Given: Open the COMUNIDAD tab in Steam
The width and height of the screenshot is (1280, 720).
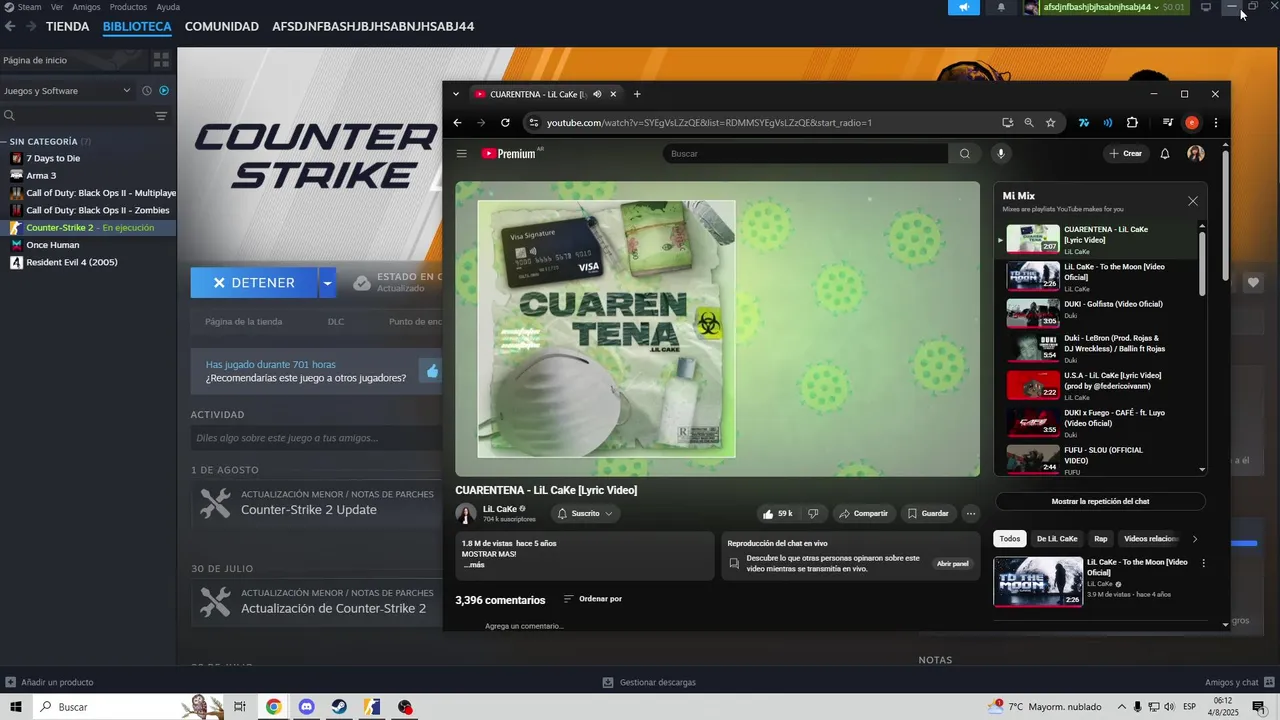Looking at the screenshot, I should coord(222,27).
